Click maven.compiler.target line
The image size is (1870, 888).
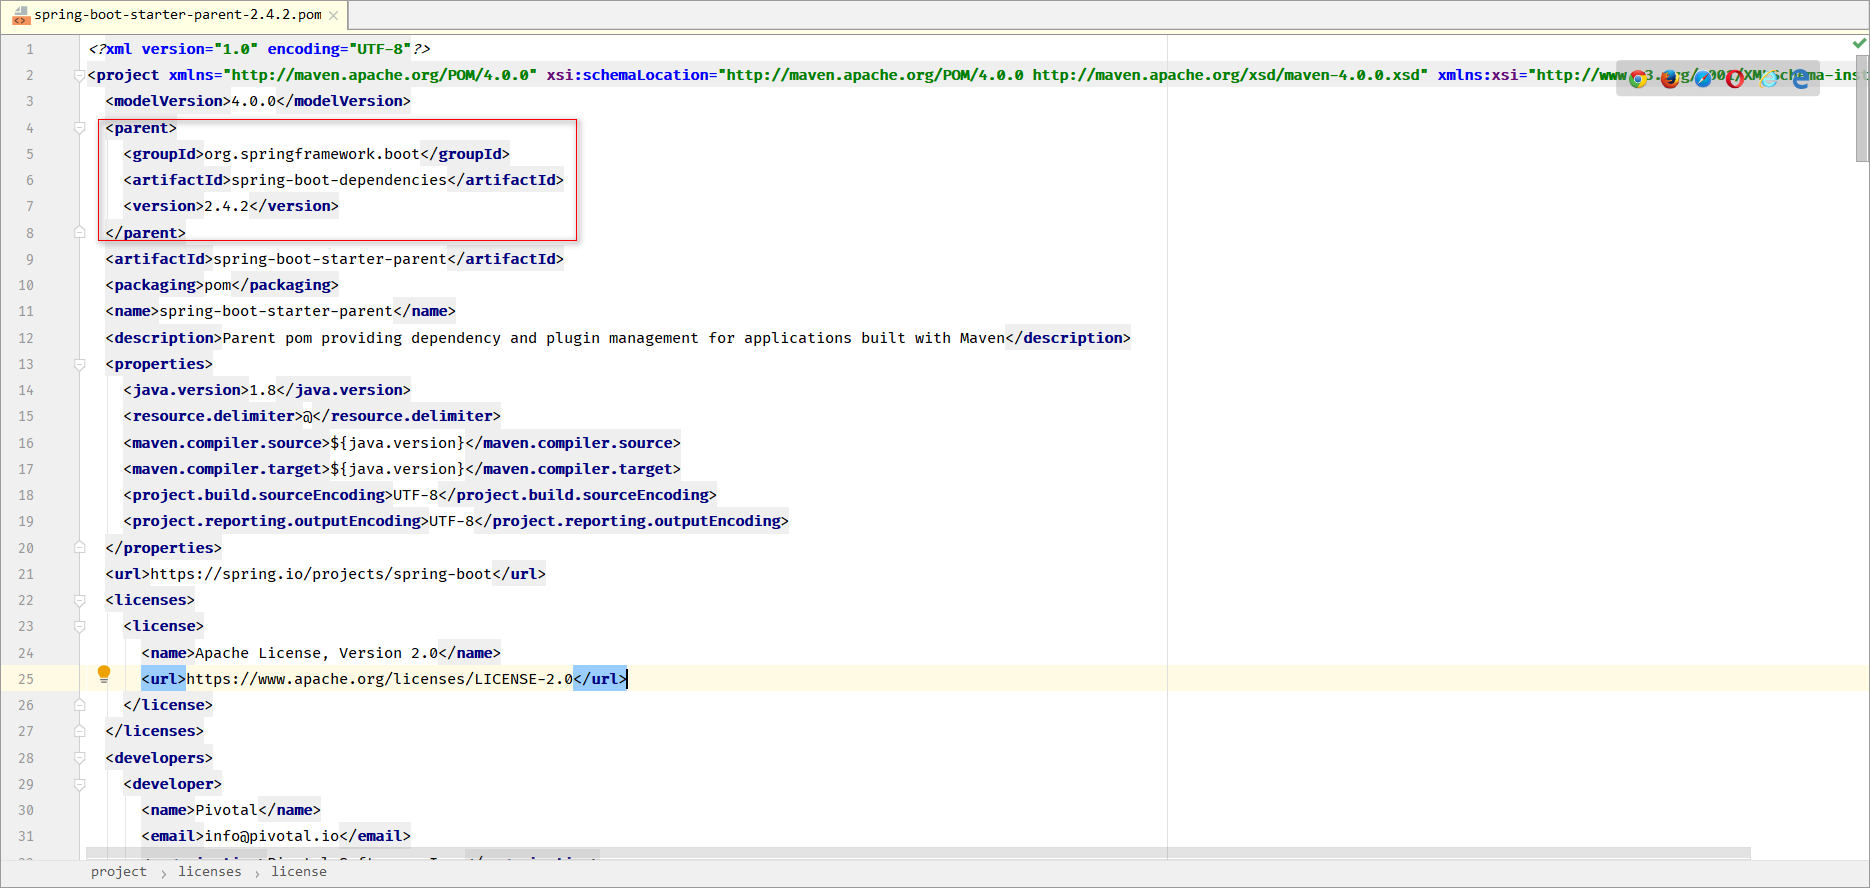tap(402, 469)
